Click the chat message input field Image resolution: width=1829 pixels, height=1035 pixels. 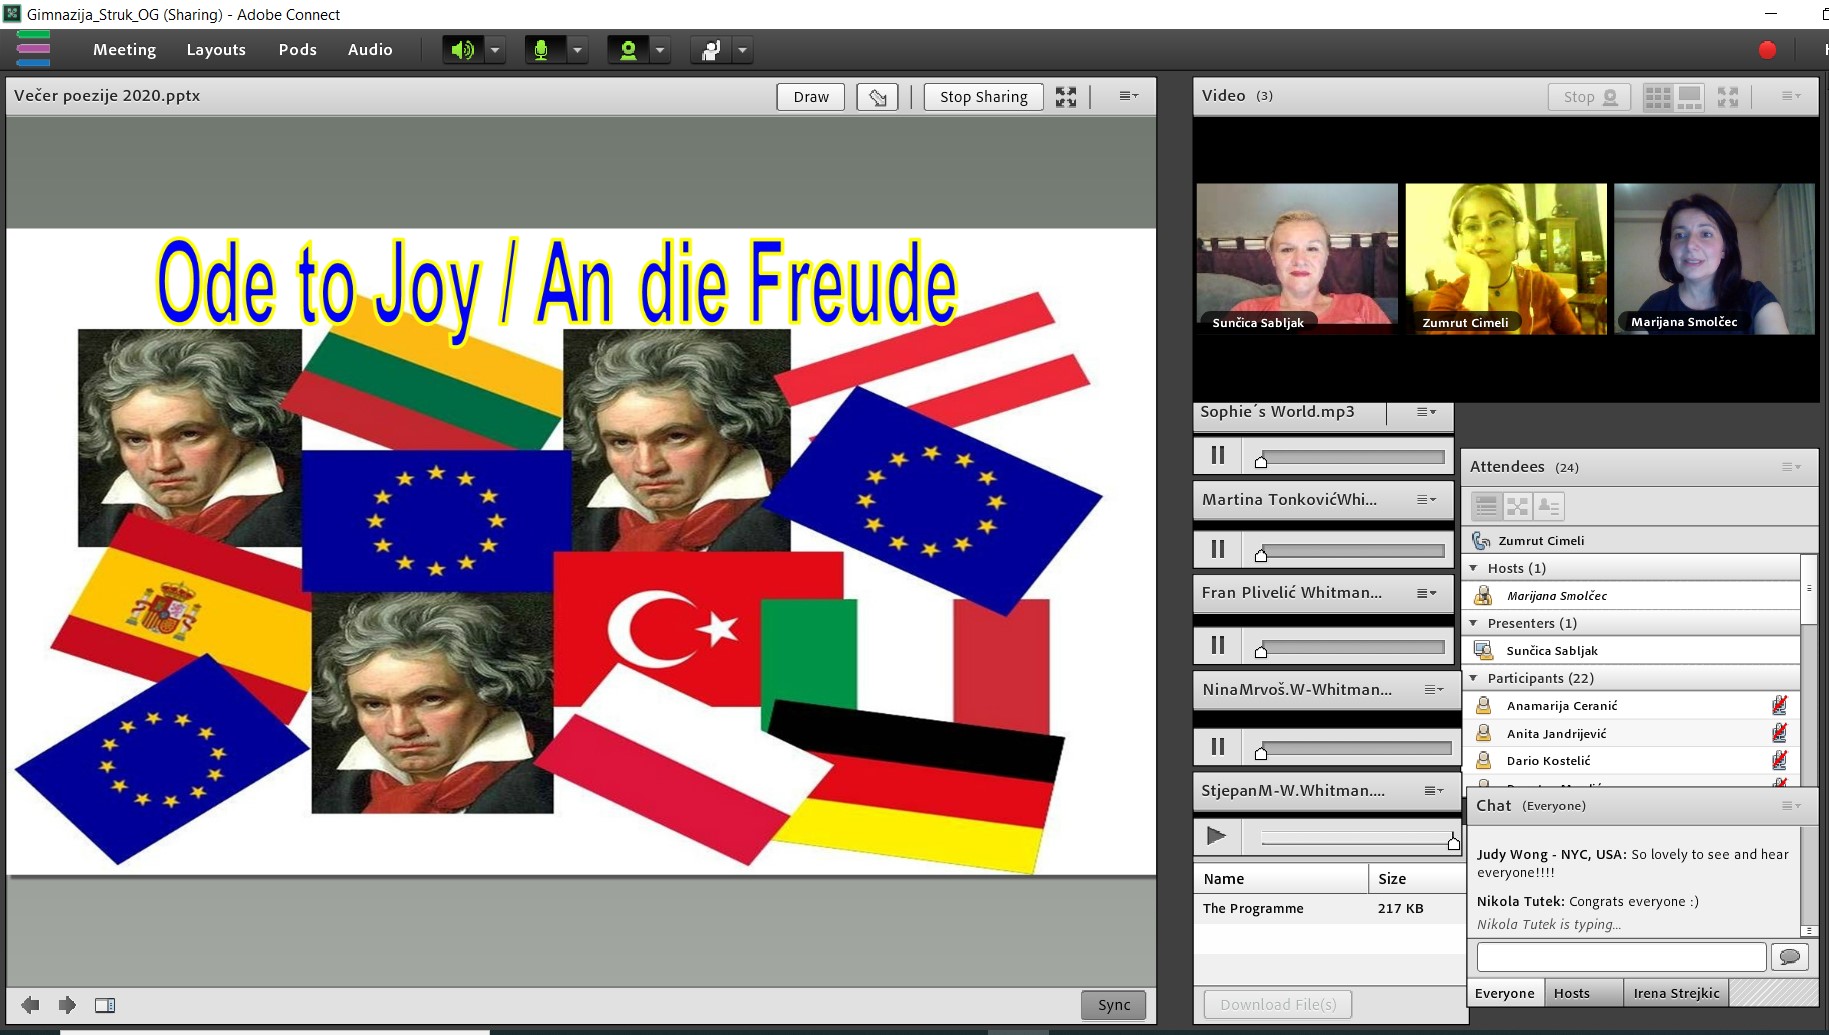(x=1621, y=957)
